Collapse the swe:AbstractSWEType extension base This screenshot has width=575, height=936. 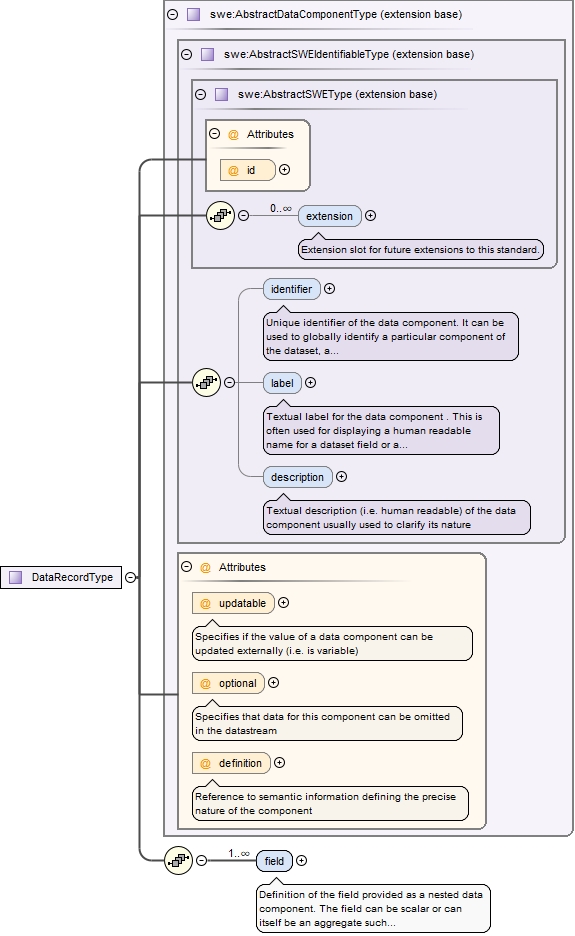[x=201, y=94]
